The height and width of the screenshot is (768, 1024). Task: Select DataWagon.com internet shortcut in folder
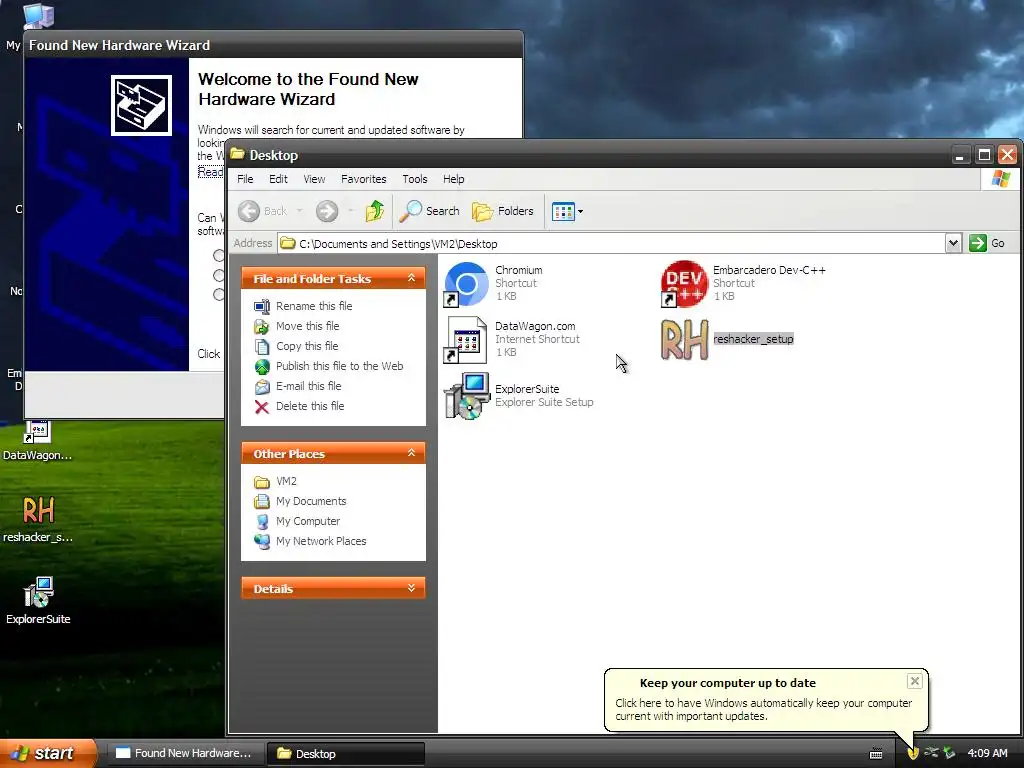[465, 340]
